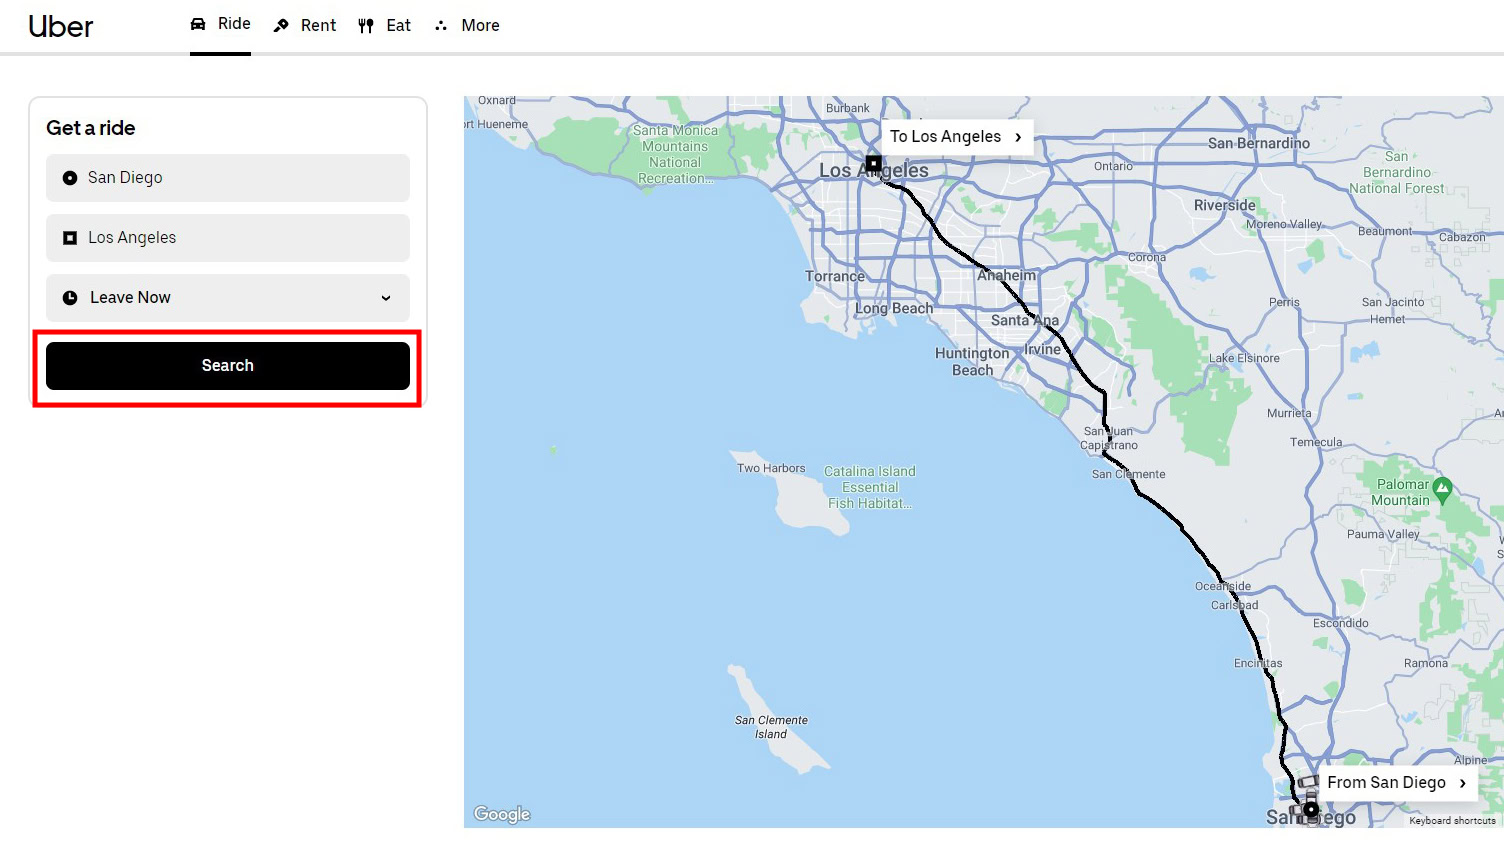Click the car icon beside Ride
The height and width of the screenshot is (846, 1504).
tap(198, 24)
